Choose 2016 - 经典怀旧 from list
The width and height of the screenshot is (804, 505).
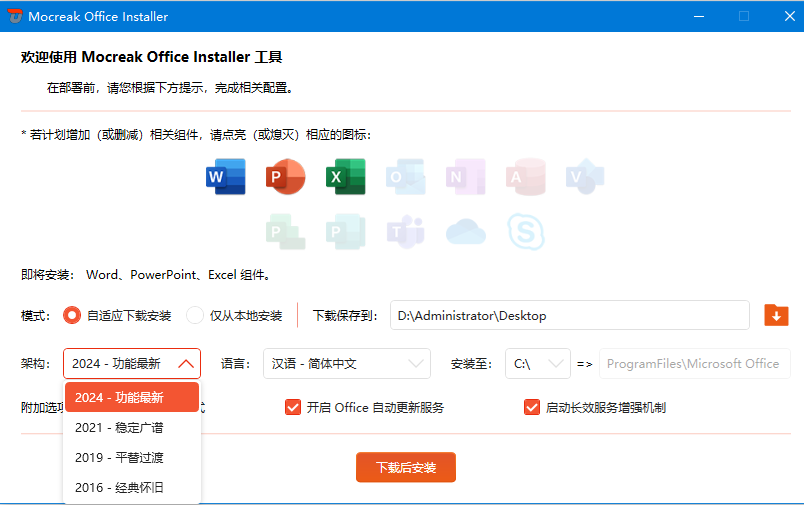(132, 487)
